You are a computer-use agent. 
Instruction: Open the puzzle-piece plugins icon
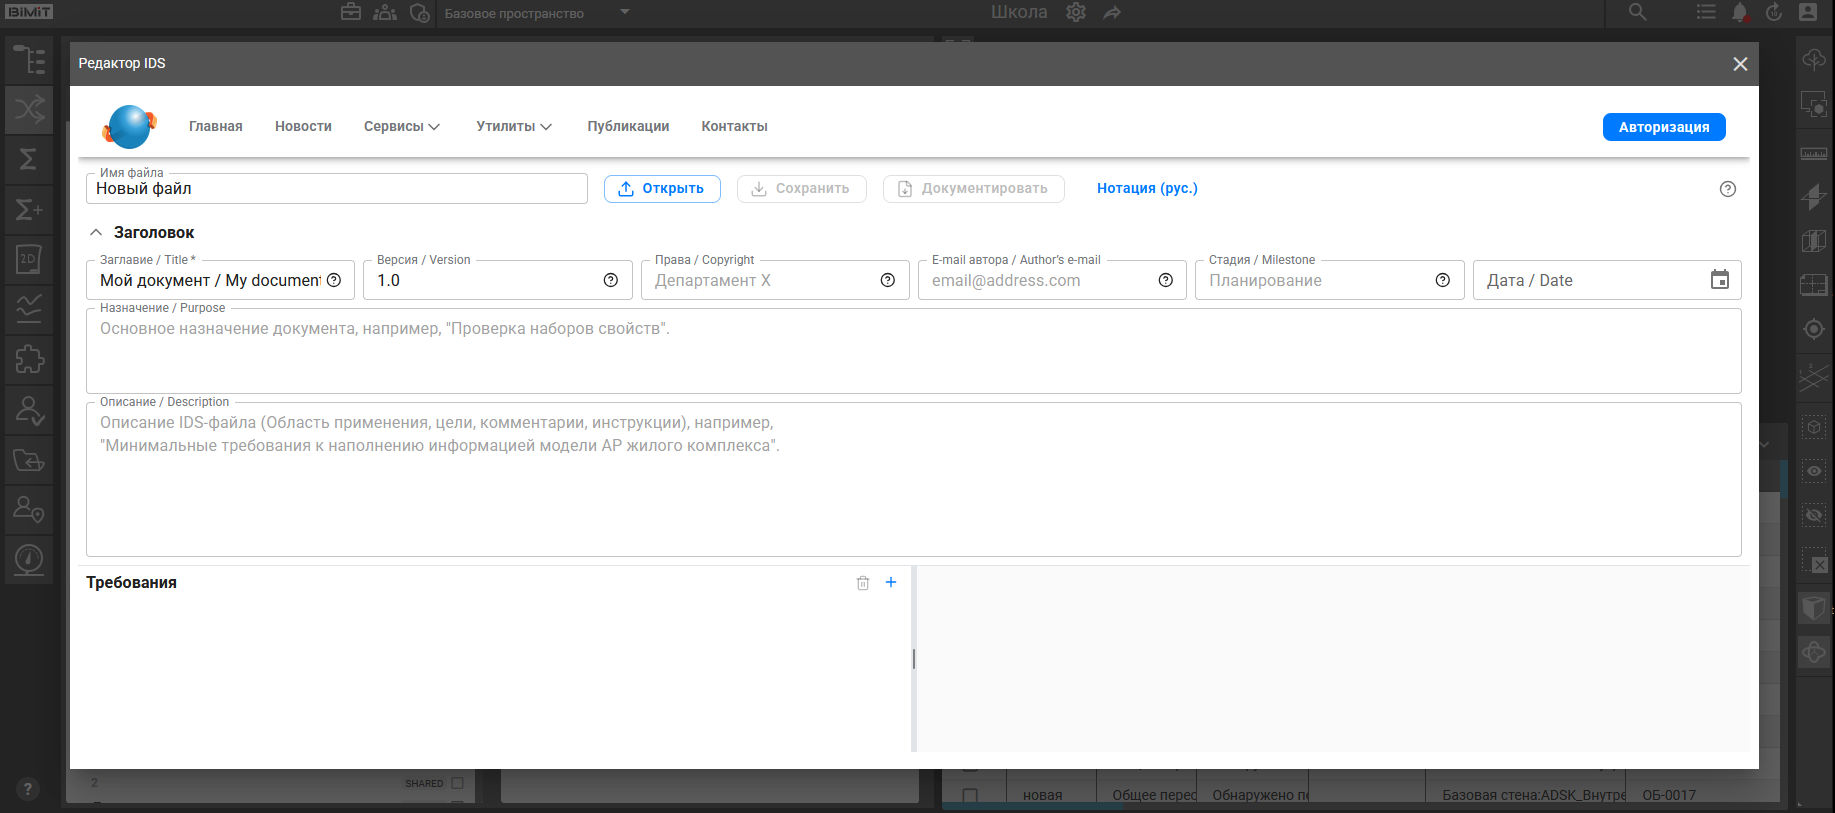point(29,359)
